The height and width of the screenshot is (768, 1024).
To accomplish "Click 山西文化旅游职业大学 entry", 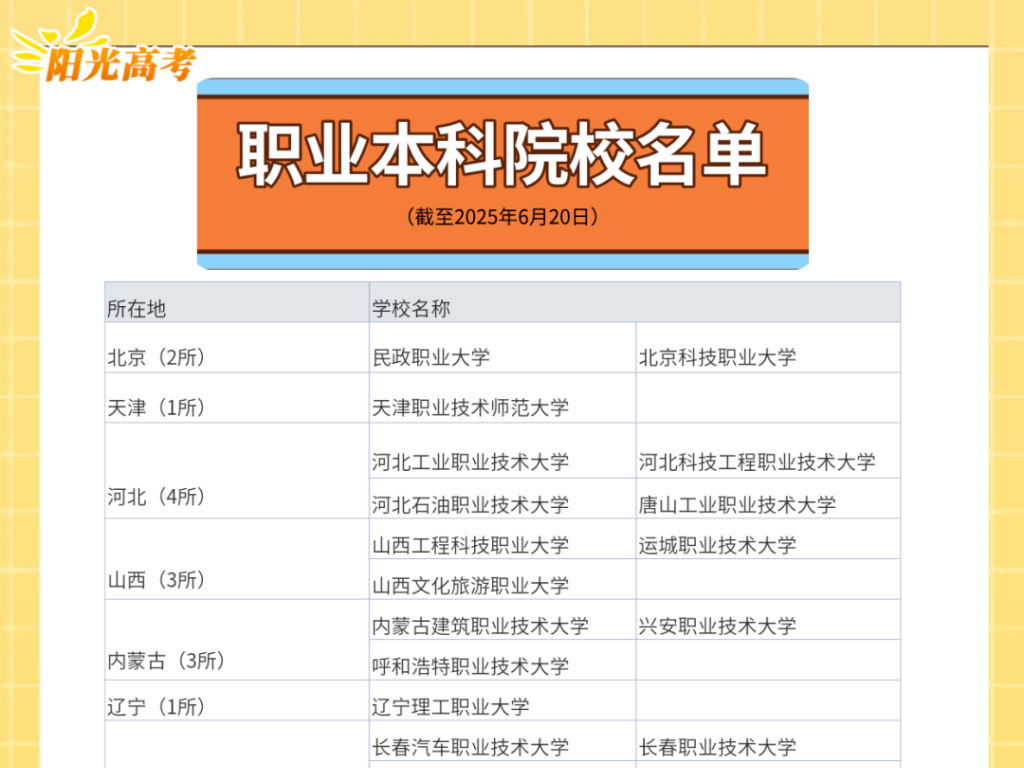I will (470, 585).
